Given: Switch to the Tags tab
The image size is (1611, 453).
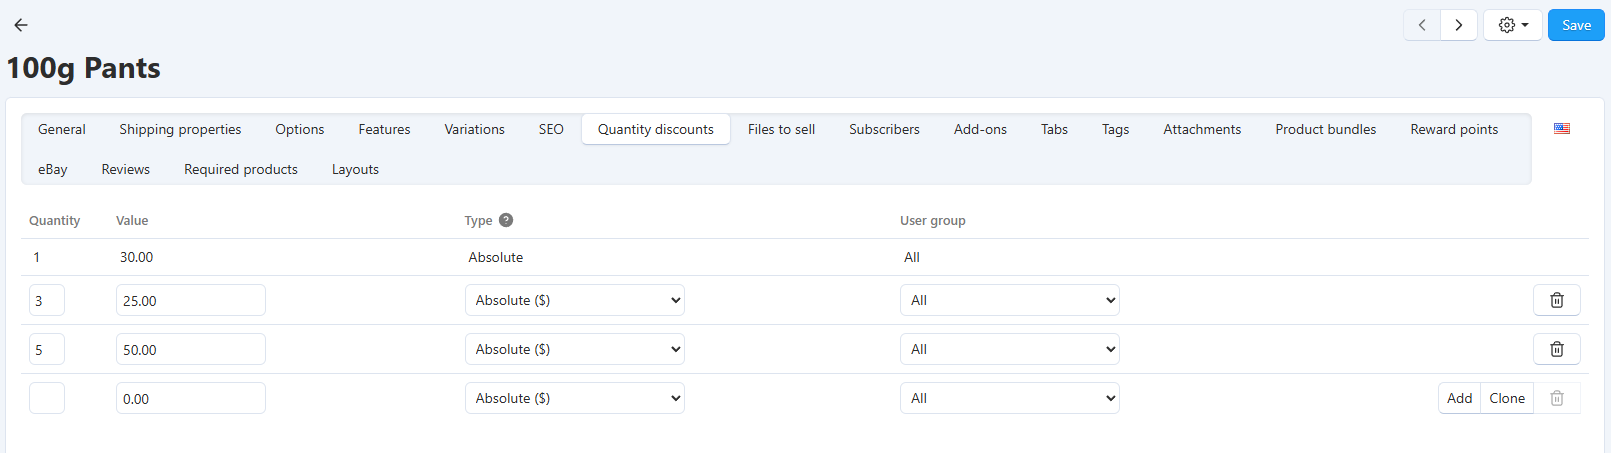Looking at the screenshot, I should pos(1115,129).
